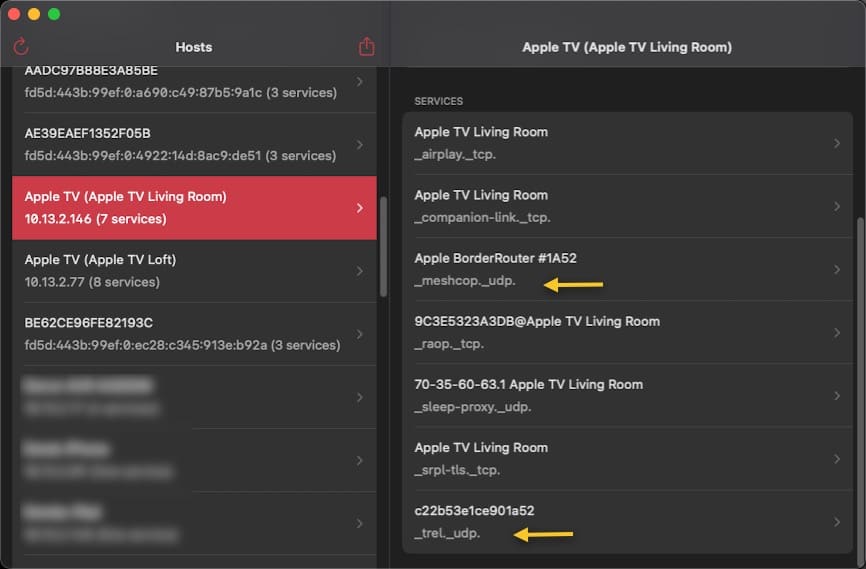
Task: Expand chevron of _srpl-tls._tcp. row
Action: point(837,459)
